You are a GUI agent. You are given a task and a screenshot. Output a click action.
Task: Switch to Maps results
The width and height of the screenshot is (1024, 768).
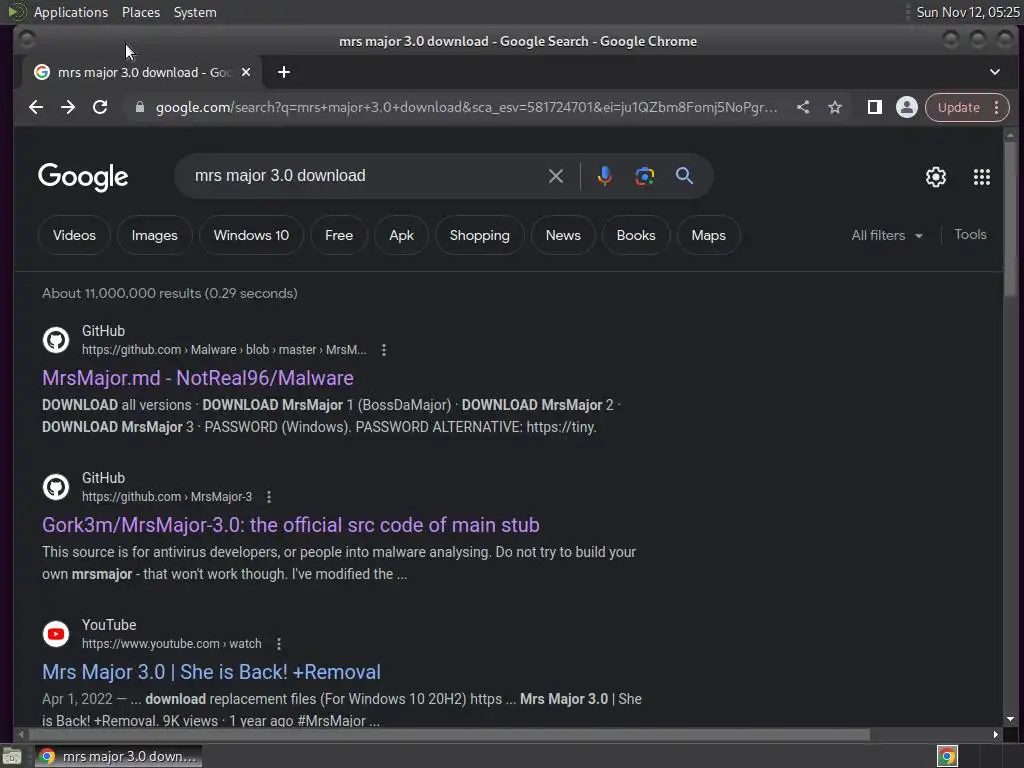tap(709, 235)
